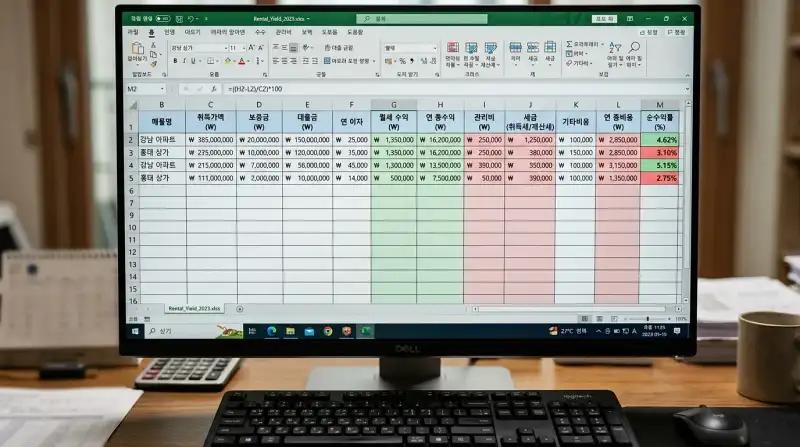Toggle underline formatting in the ribbon

pos(192,60)
